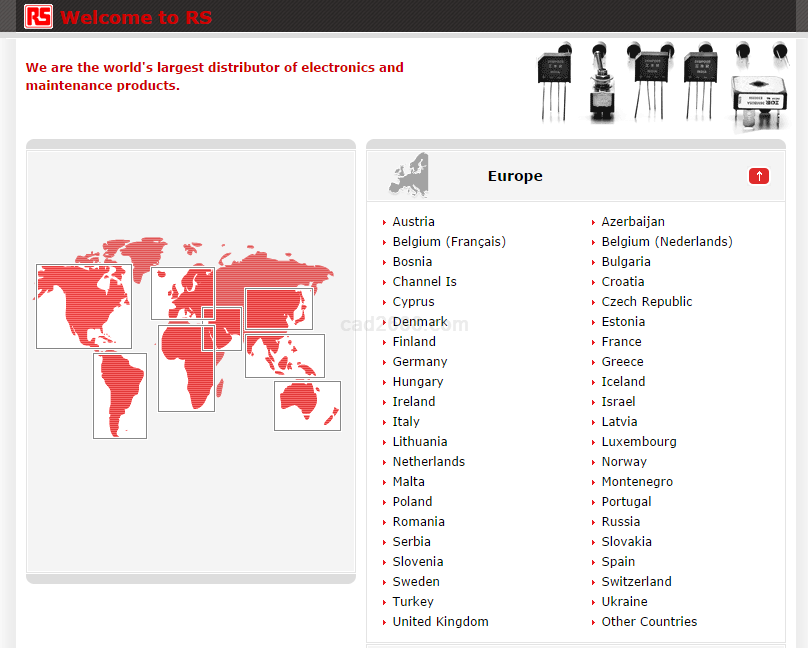Click the RS logo icon

coord(39,17)
